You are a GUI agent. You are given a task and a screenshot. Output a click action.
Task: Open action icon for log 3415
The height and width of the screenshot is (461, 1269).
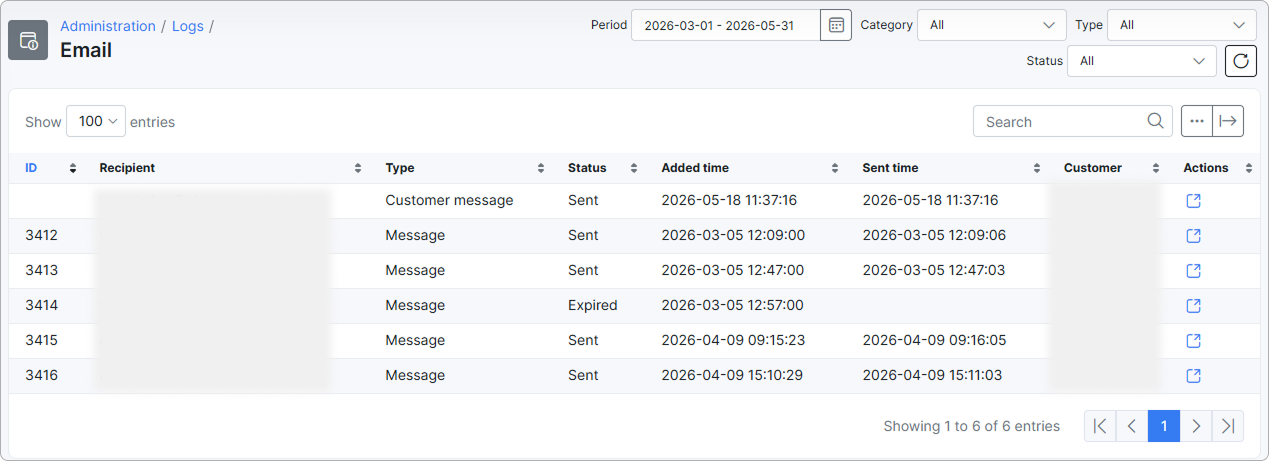coord(1193,341)
